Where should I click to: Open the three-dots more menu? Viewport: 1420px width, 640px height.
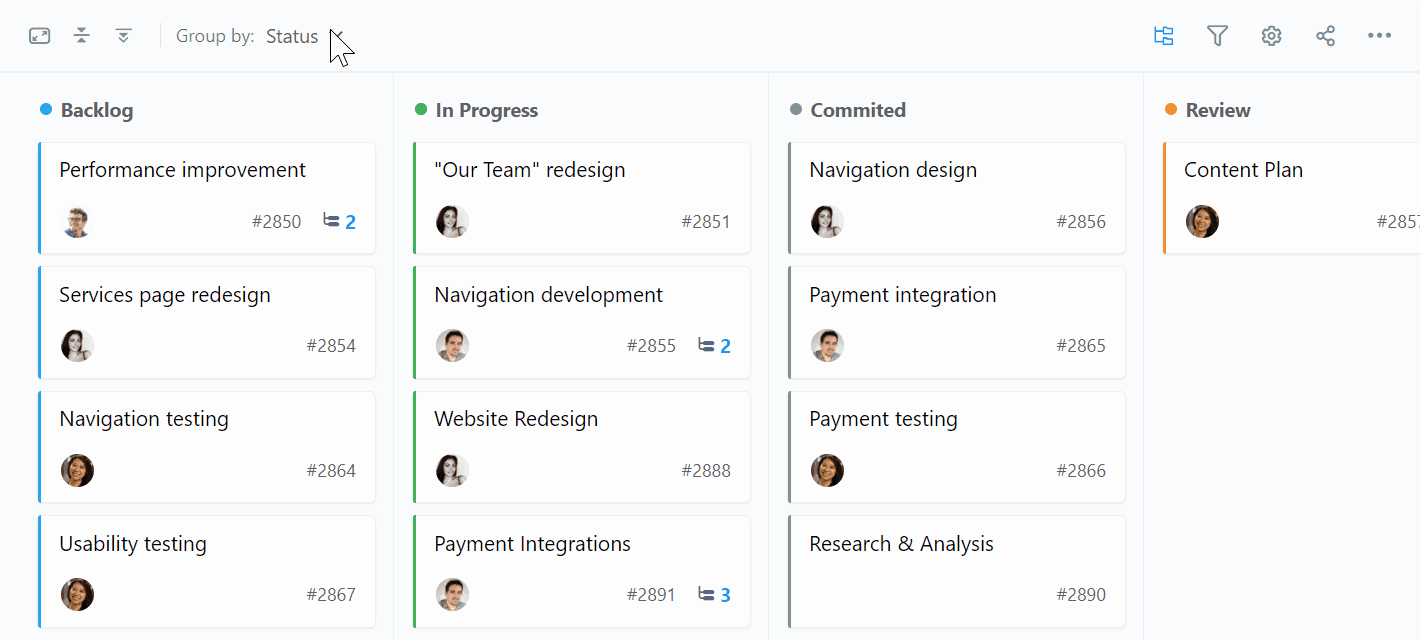(x=1379, y=36)
